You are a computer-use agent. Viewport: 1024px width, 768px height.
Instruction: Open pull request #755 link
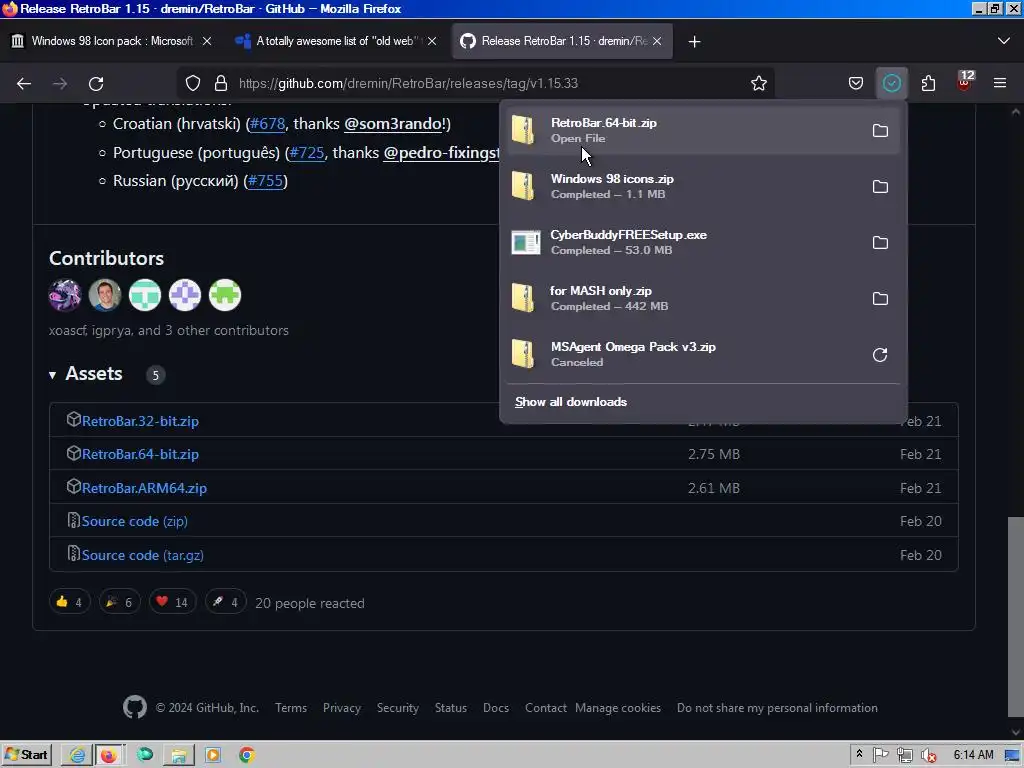266,181
